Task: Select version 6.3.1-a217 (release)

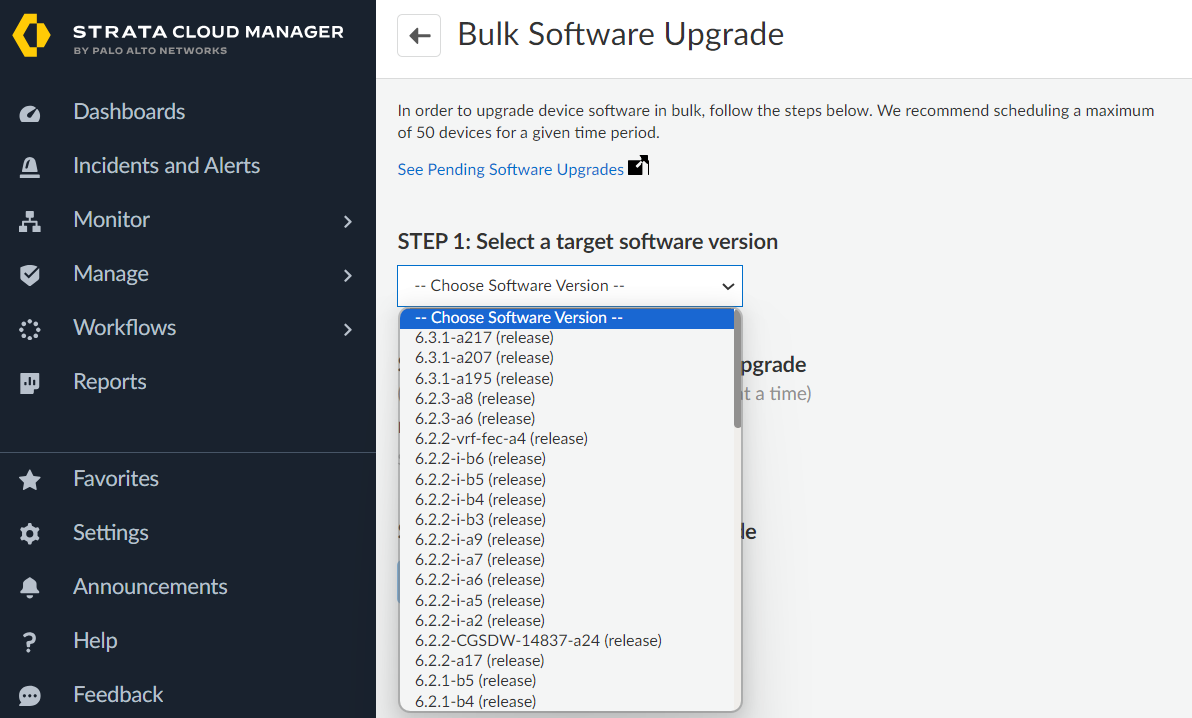Action: pos(484,338)
